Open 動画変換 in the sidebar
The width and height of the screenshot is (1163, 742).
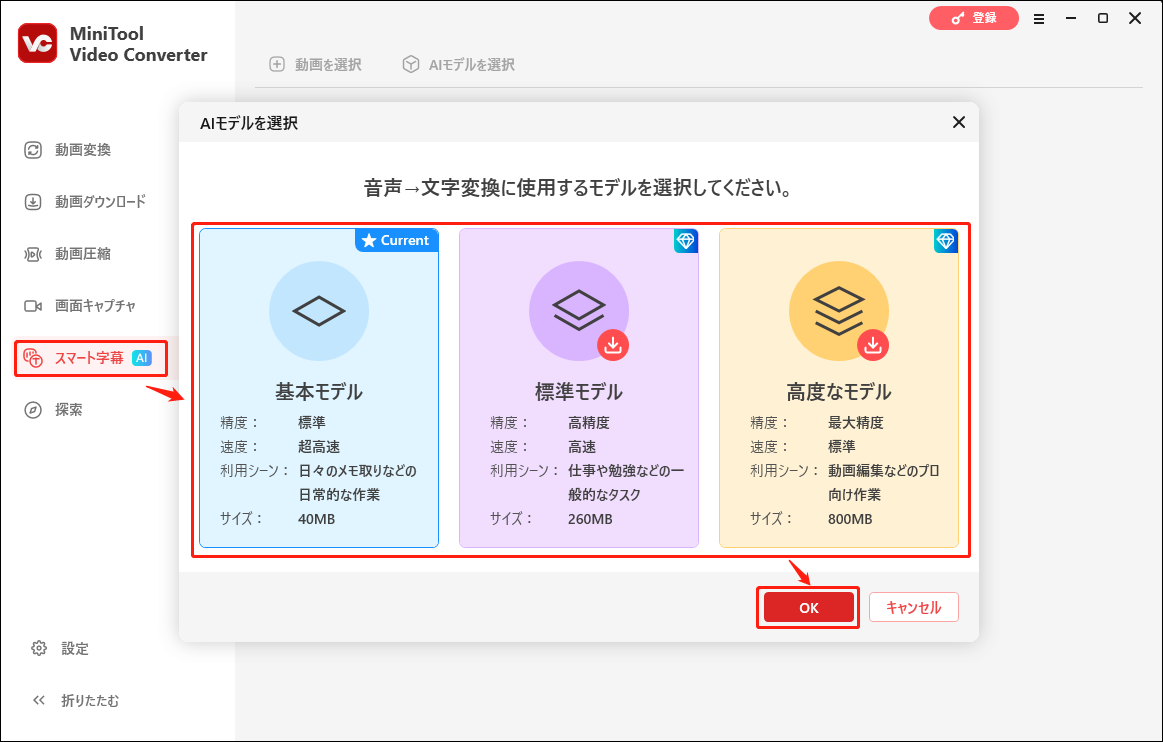68,150
